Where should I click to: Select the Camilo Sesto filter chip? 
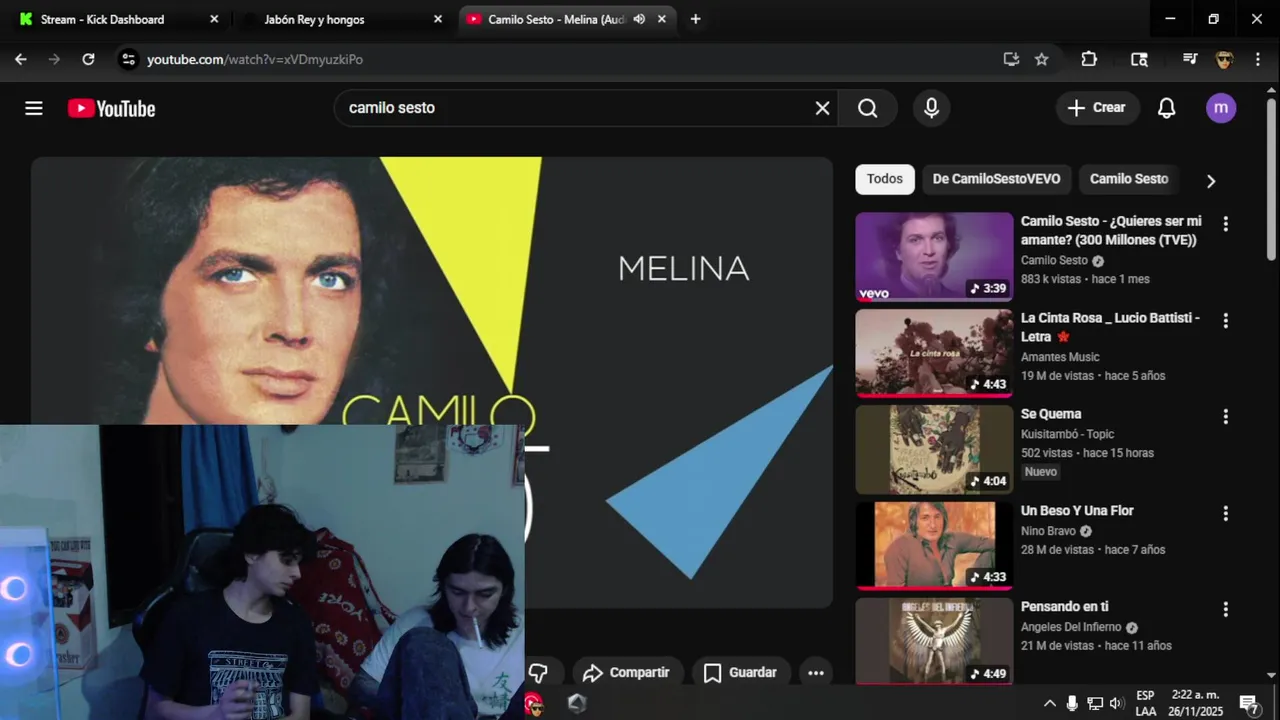[1129, 179]
